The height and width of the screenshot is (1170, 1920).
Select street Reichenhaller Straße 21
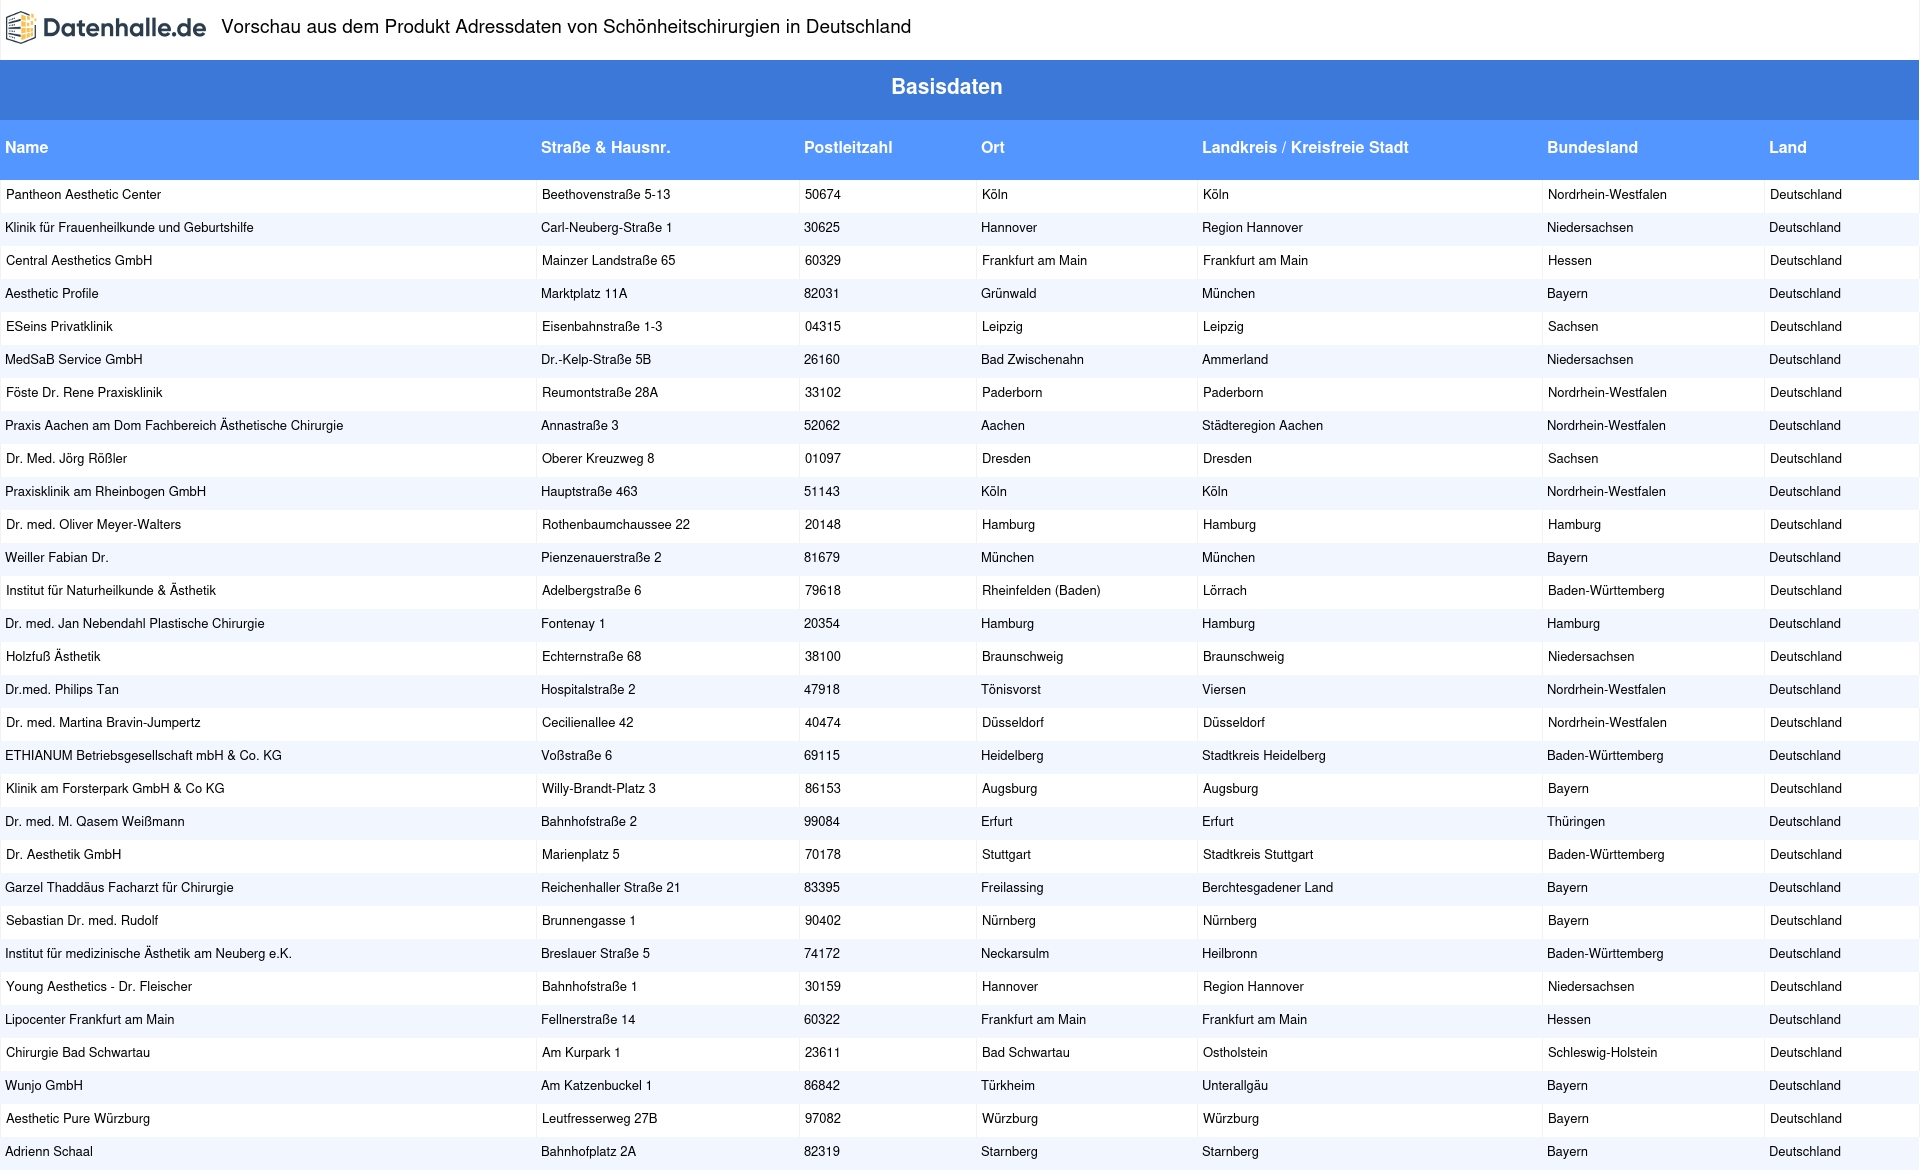tap(610, 887)
